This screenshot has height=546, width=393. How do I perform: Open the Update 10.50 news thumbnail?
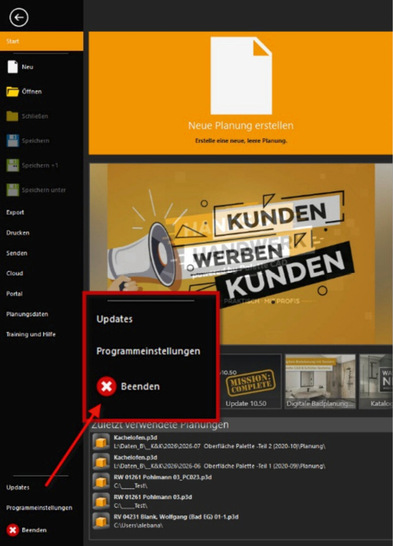[250, 381]
